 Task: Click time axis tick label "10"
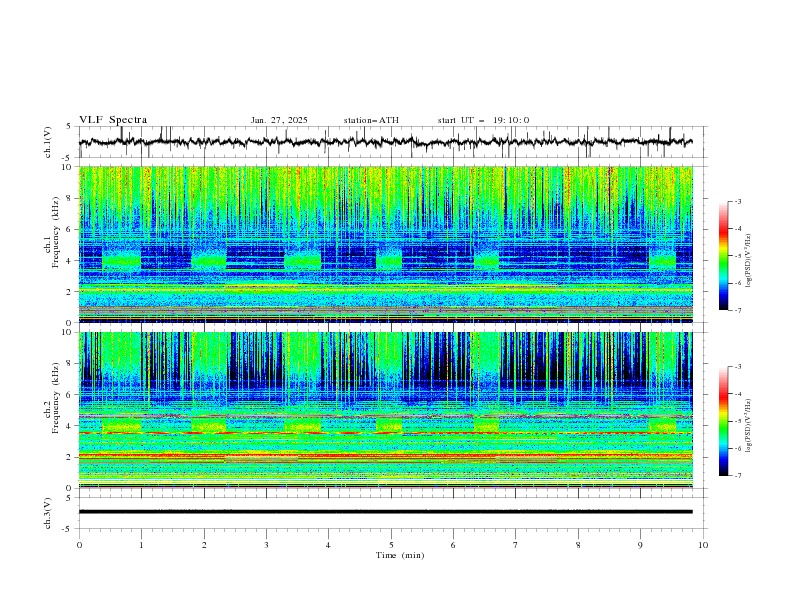(703, 545)
